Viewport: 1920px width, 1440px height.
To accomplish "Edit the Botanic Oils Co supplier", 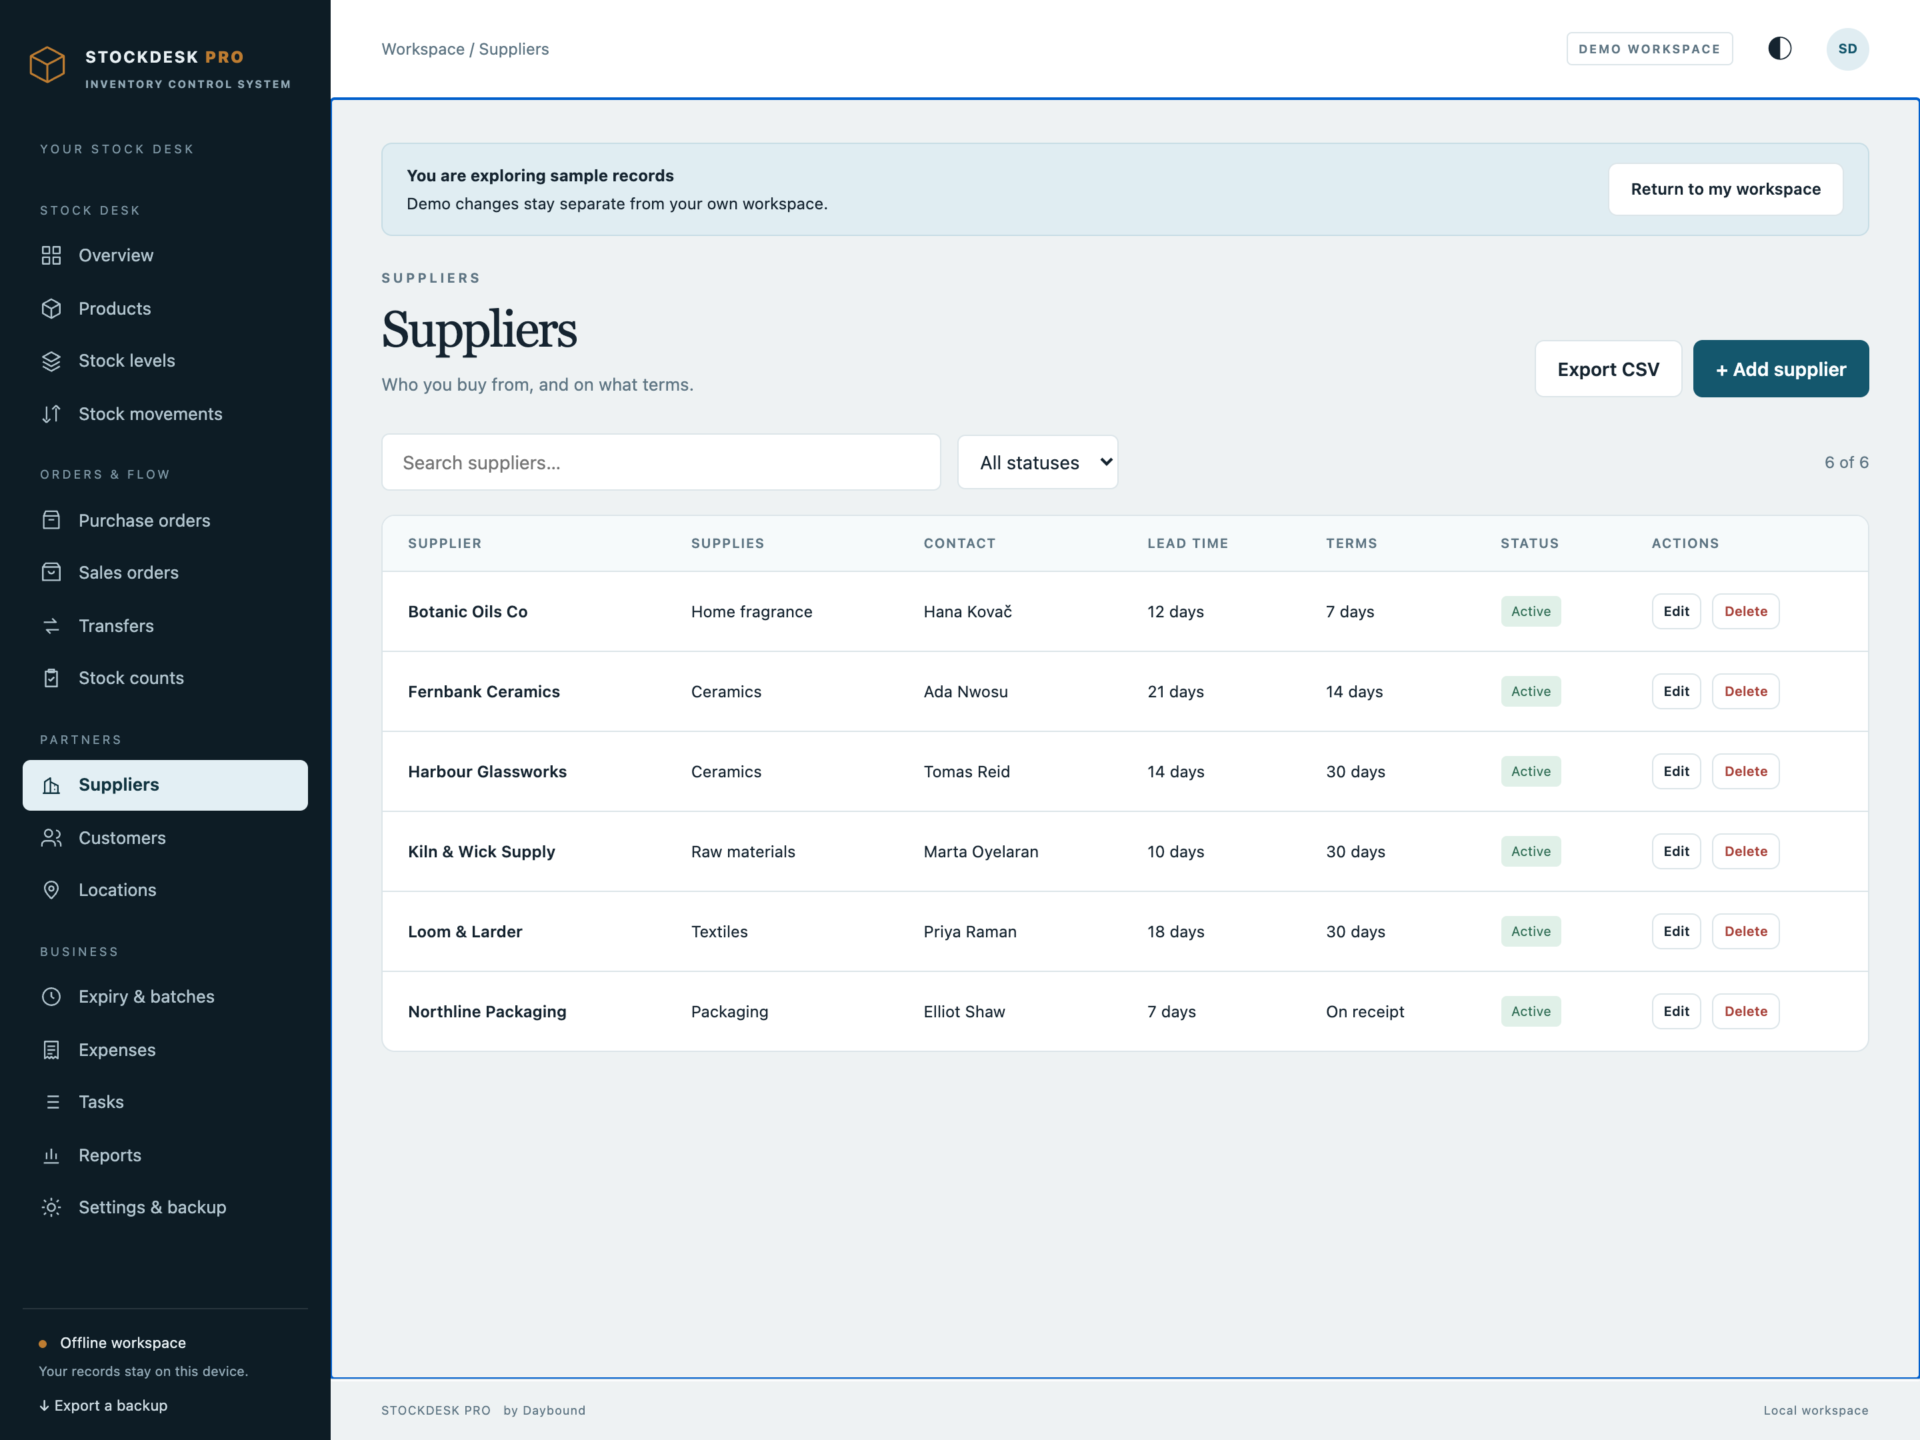I will click(1676, 611).
